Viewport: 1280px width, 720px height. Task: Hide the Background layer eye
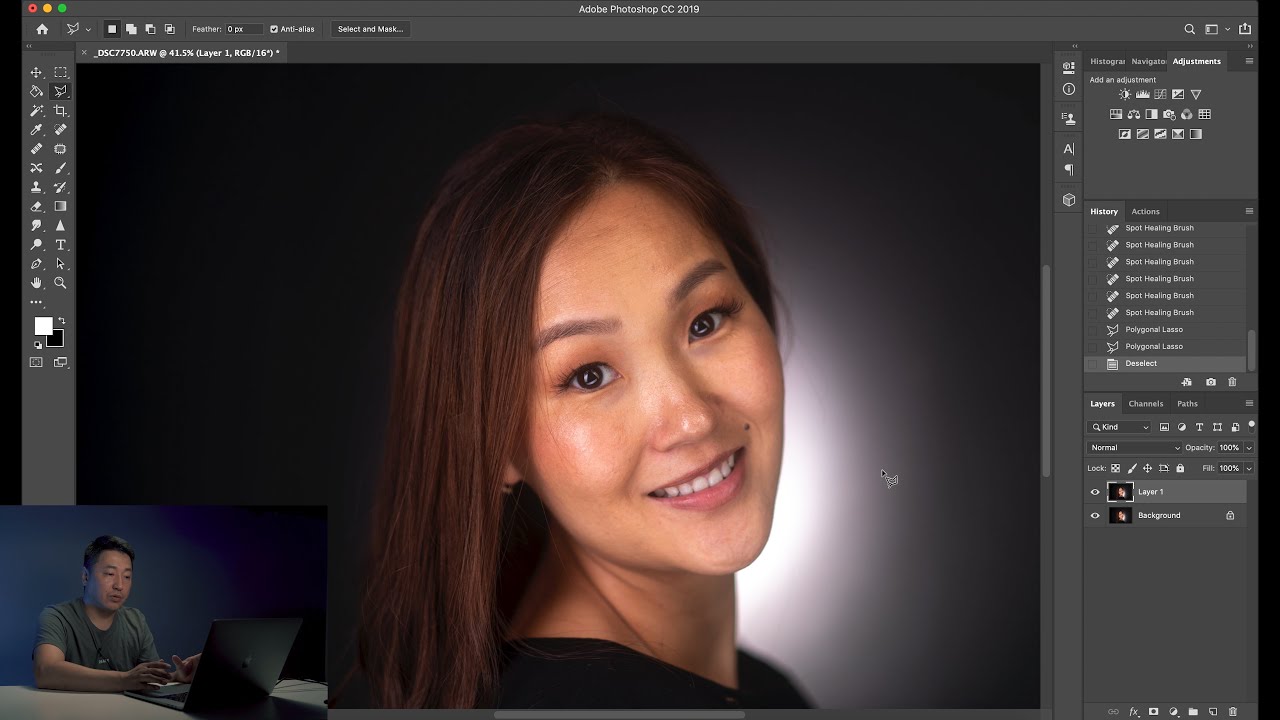click(x=1095, y=516)
